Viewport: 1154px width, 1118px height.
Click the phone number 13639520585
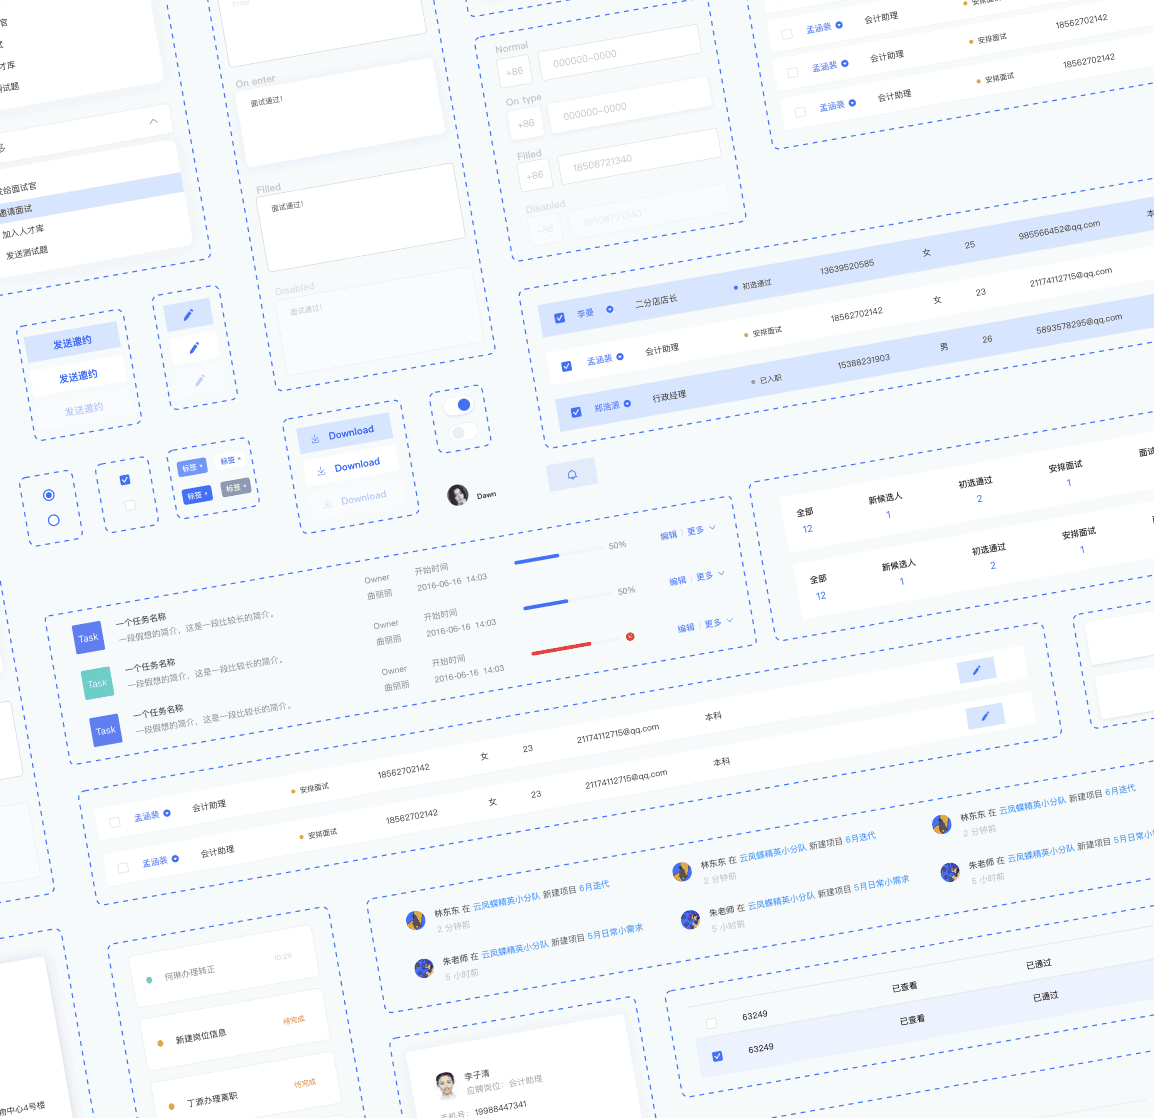click(x=847, y=266)
